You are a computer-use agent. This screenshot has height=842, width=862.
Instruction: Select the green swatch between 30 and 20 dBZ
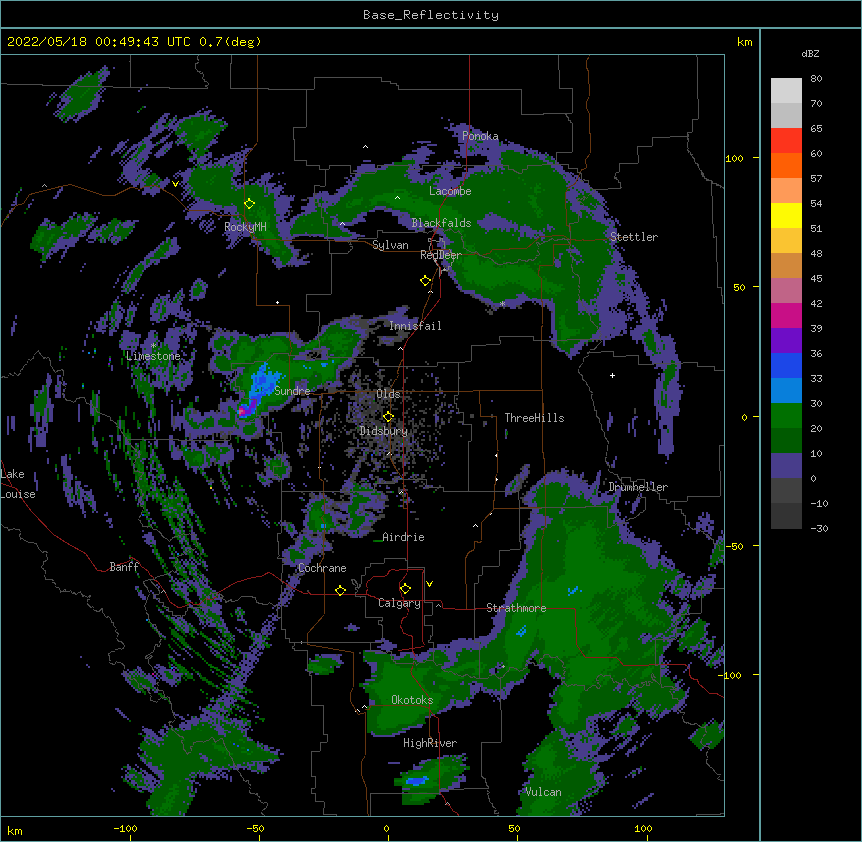(786, 416)
